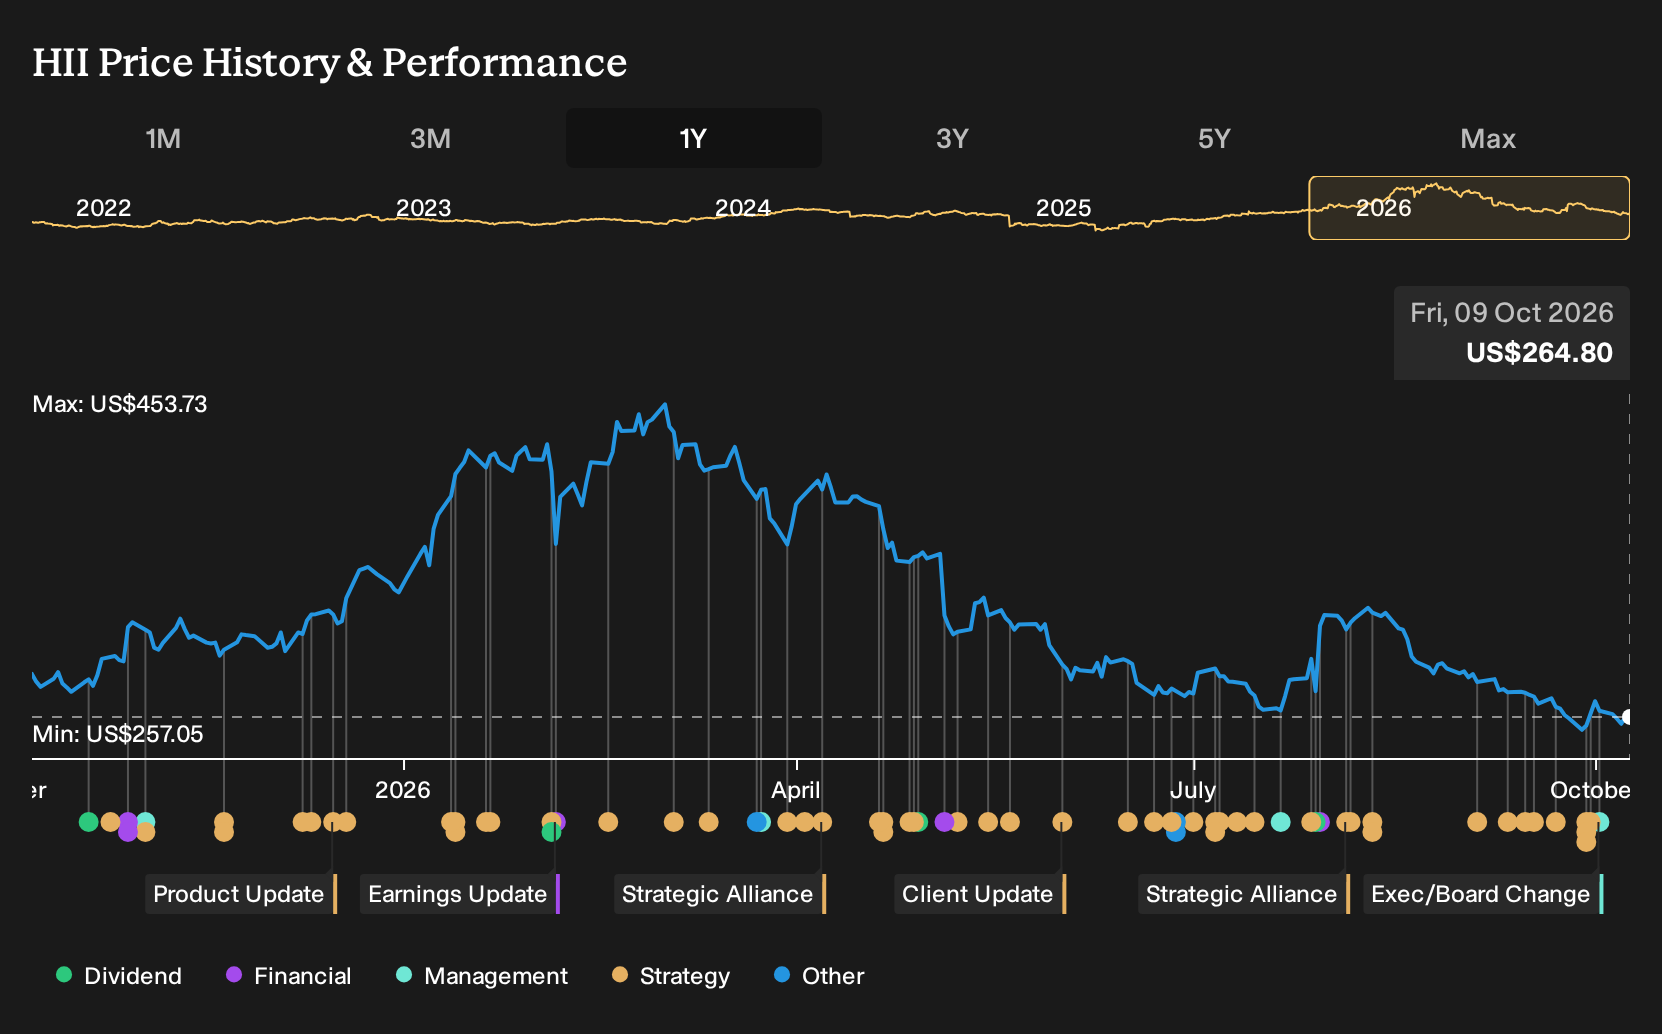Click the 2026 label on the main chart axis
Viewport: 1662px width, 1034px height.
pos(402,790)
